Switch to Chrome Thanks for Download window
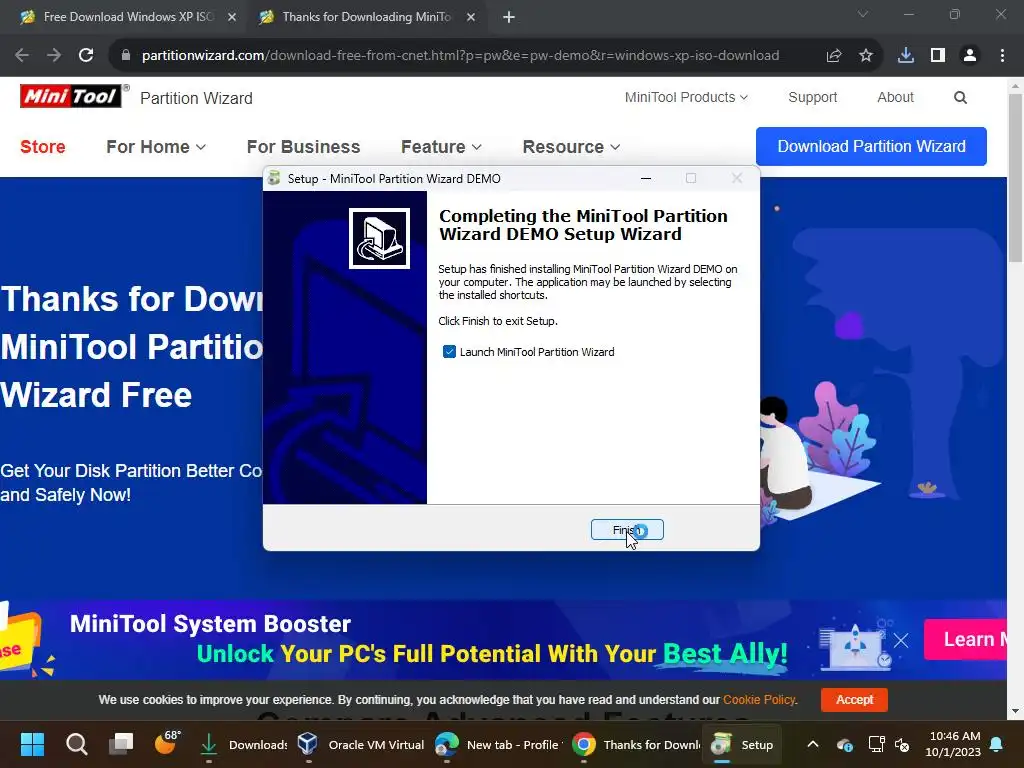Image resolution: width=1024 pixels, height=768 pixels. pos(635,744)
